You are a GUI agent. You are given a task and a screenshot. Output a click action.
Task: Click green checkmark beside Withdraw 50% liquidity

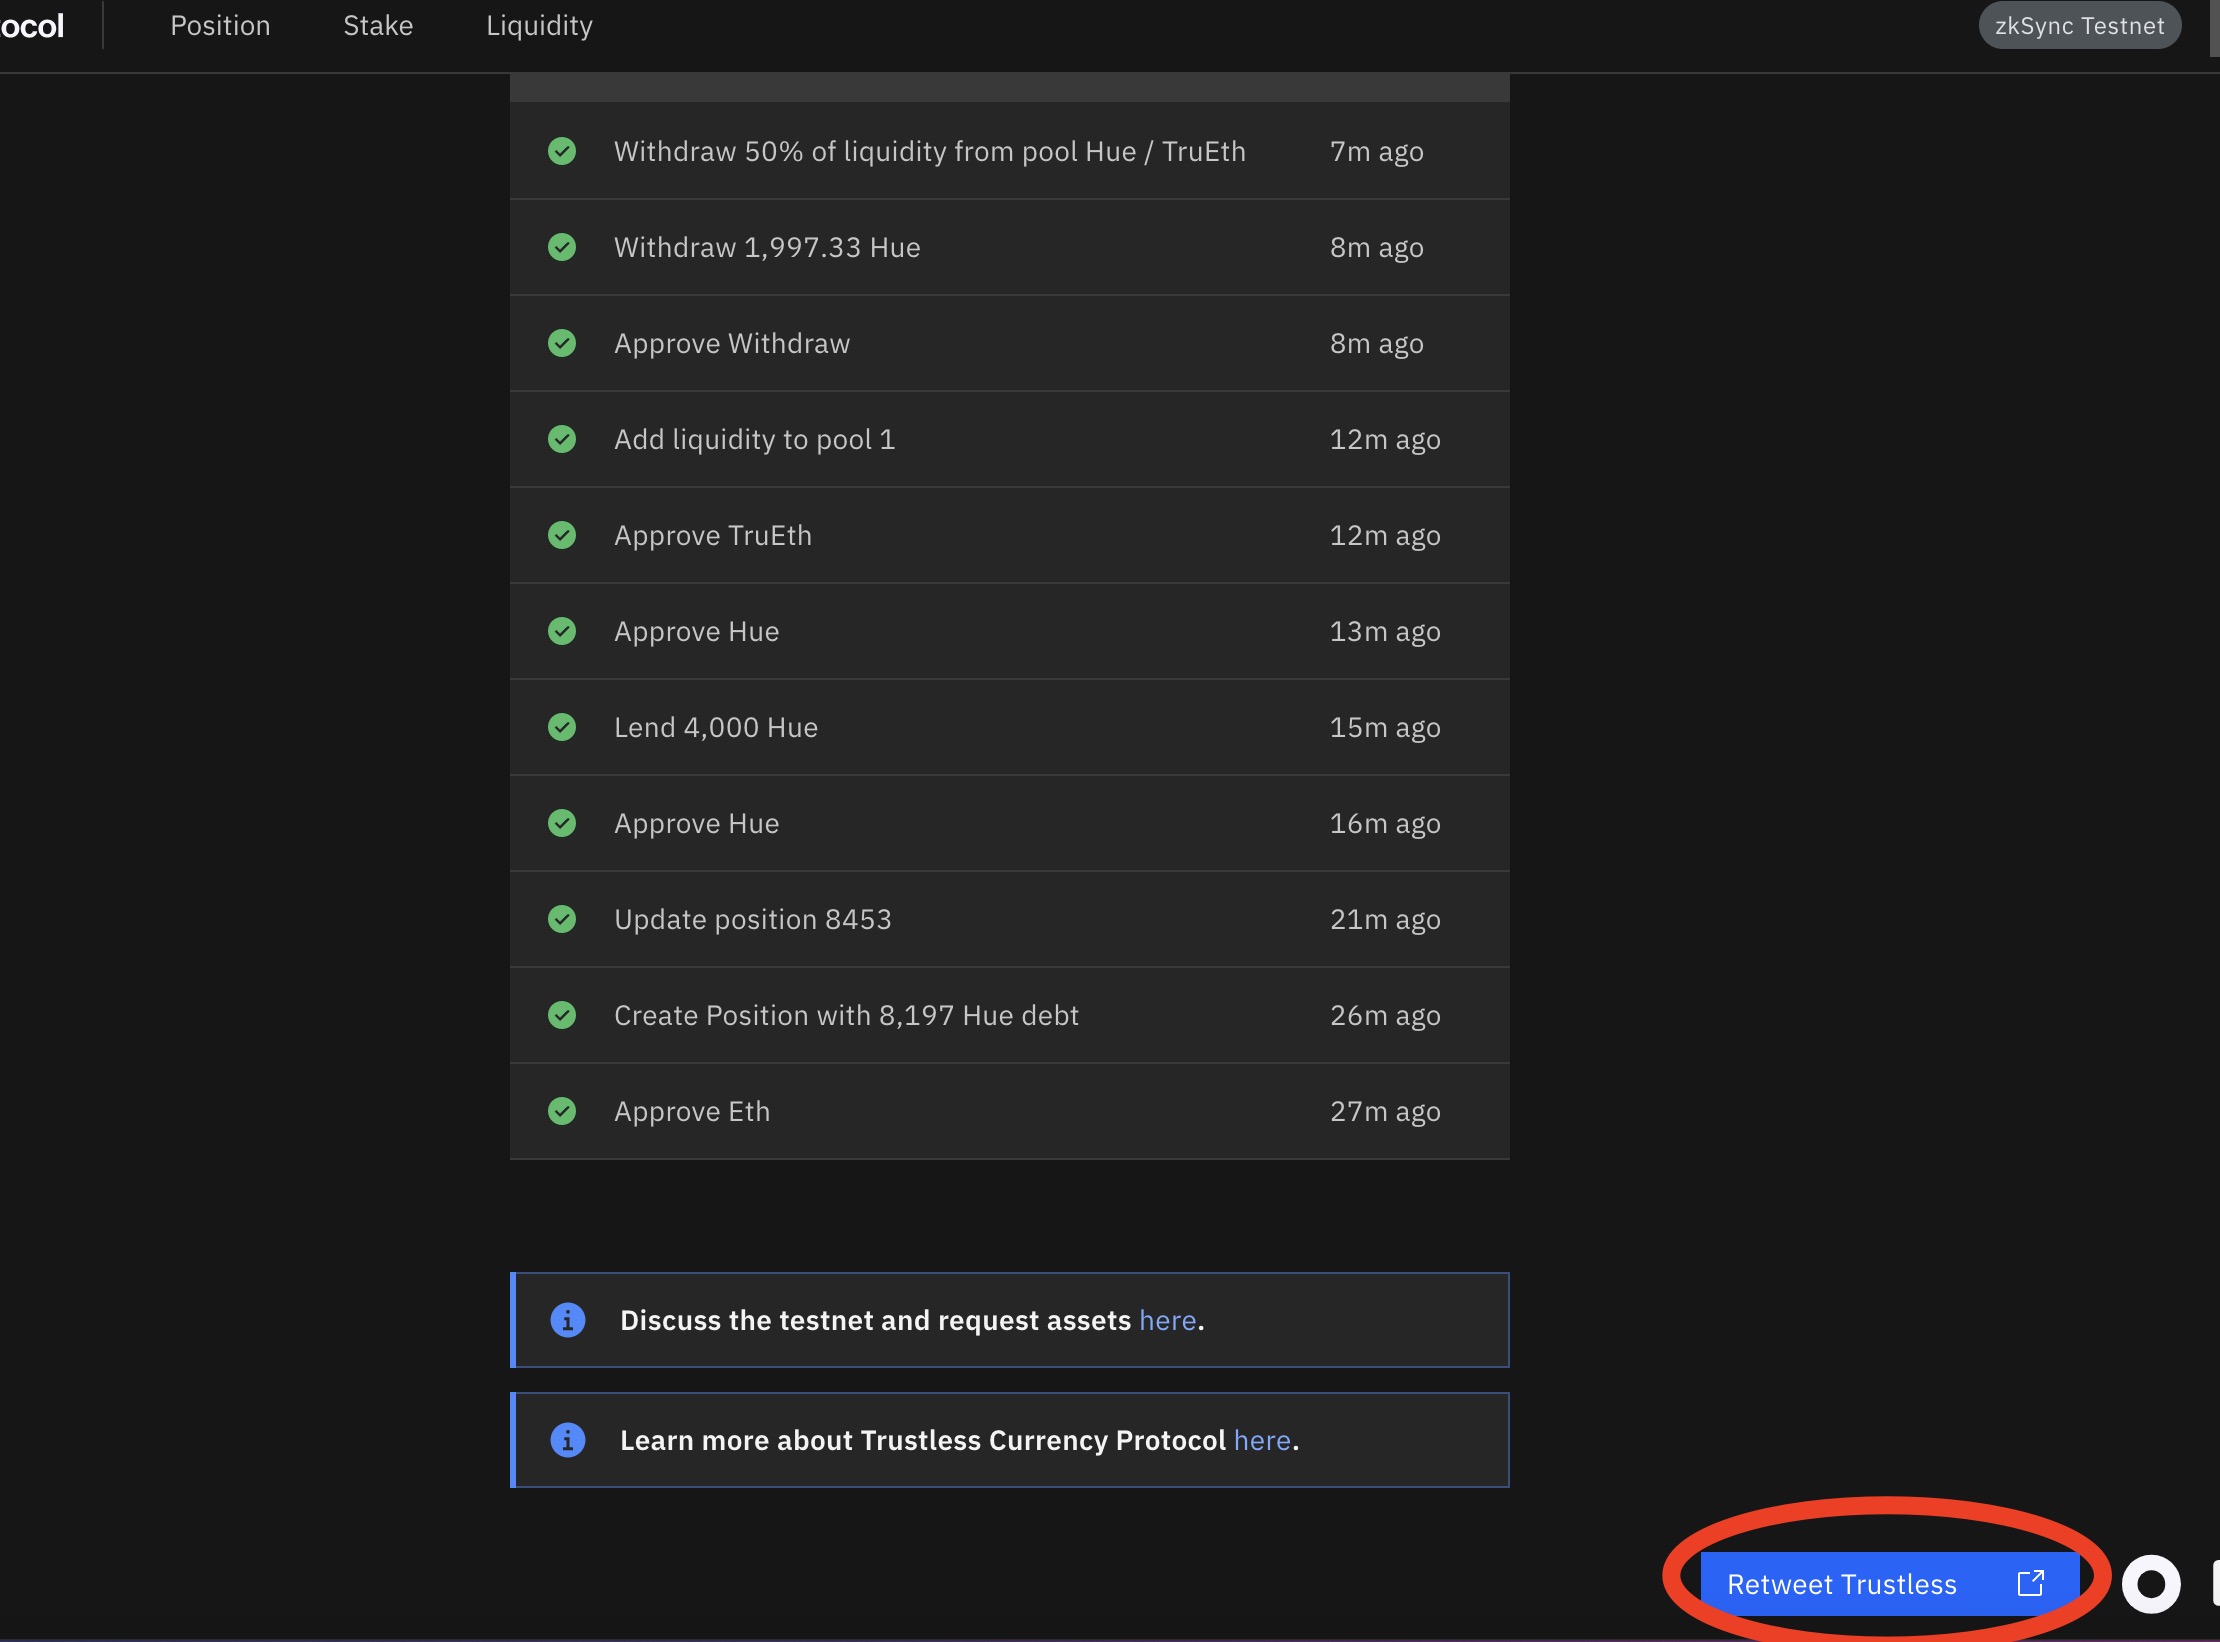click(x=562, y=151)
